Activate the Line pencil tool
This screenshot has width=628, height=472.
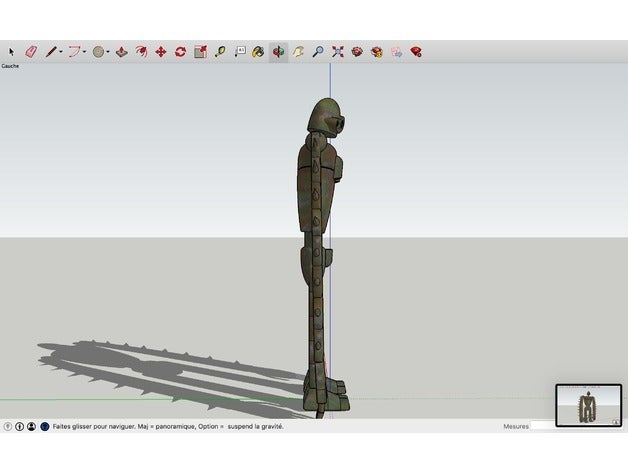pyautogui.click(x=50, y=51)
